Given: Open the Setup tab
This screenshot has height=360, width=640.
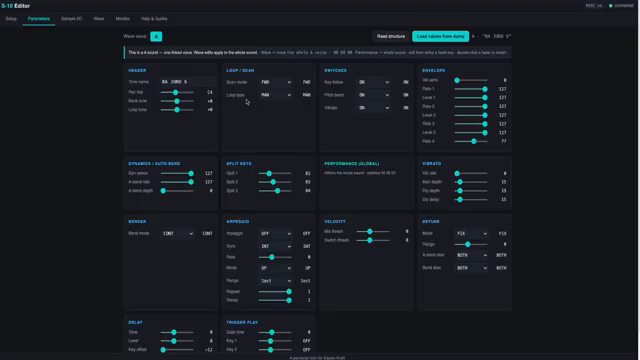Looking at the screenshot, I should point(11,19).
